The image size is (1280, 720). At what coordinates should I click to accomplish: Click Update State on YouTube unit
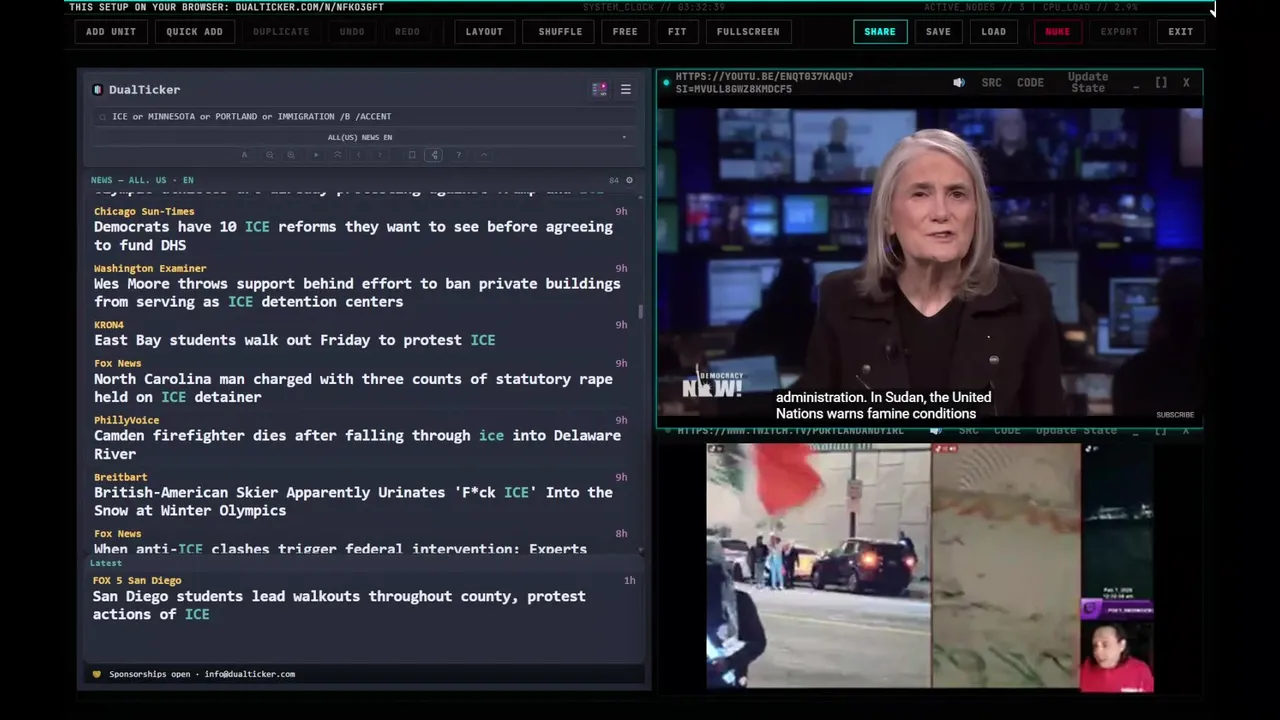[x=1088, y=83]
